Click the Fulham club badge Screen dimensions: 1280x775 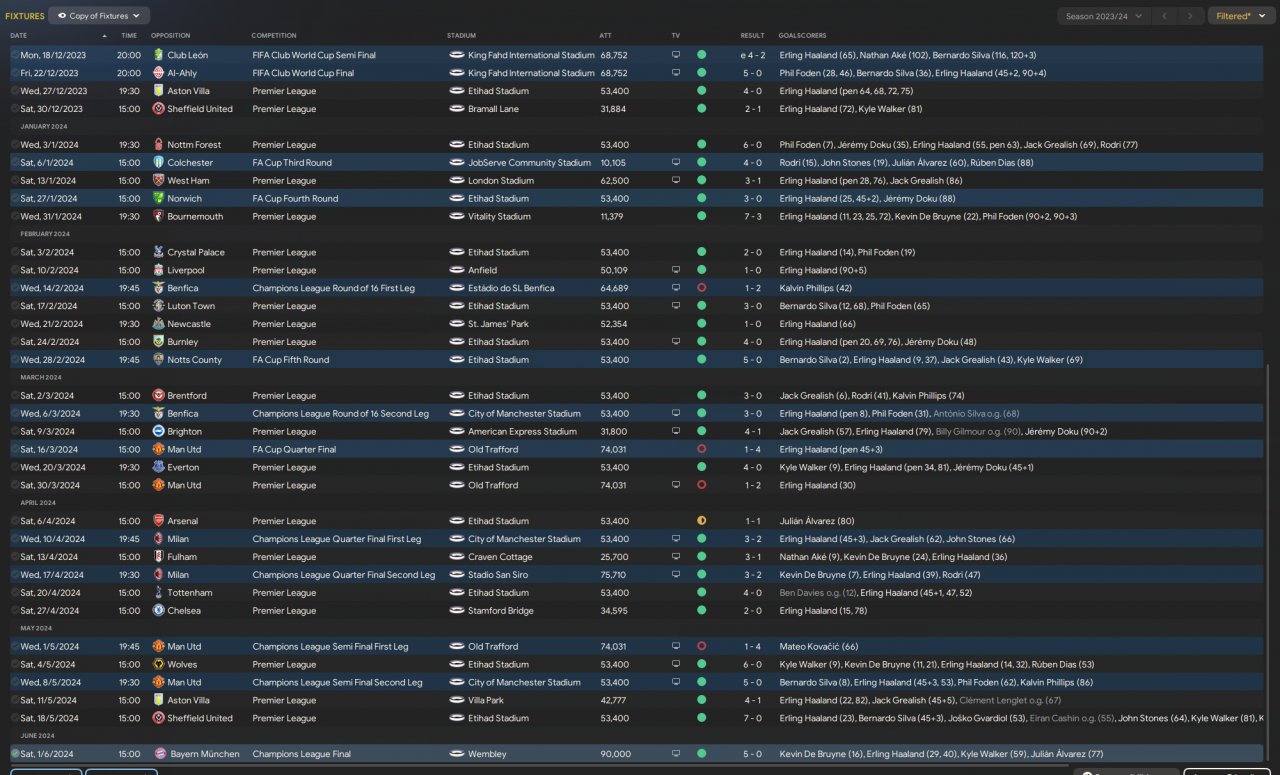158,557
